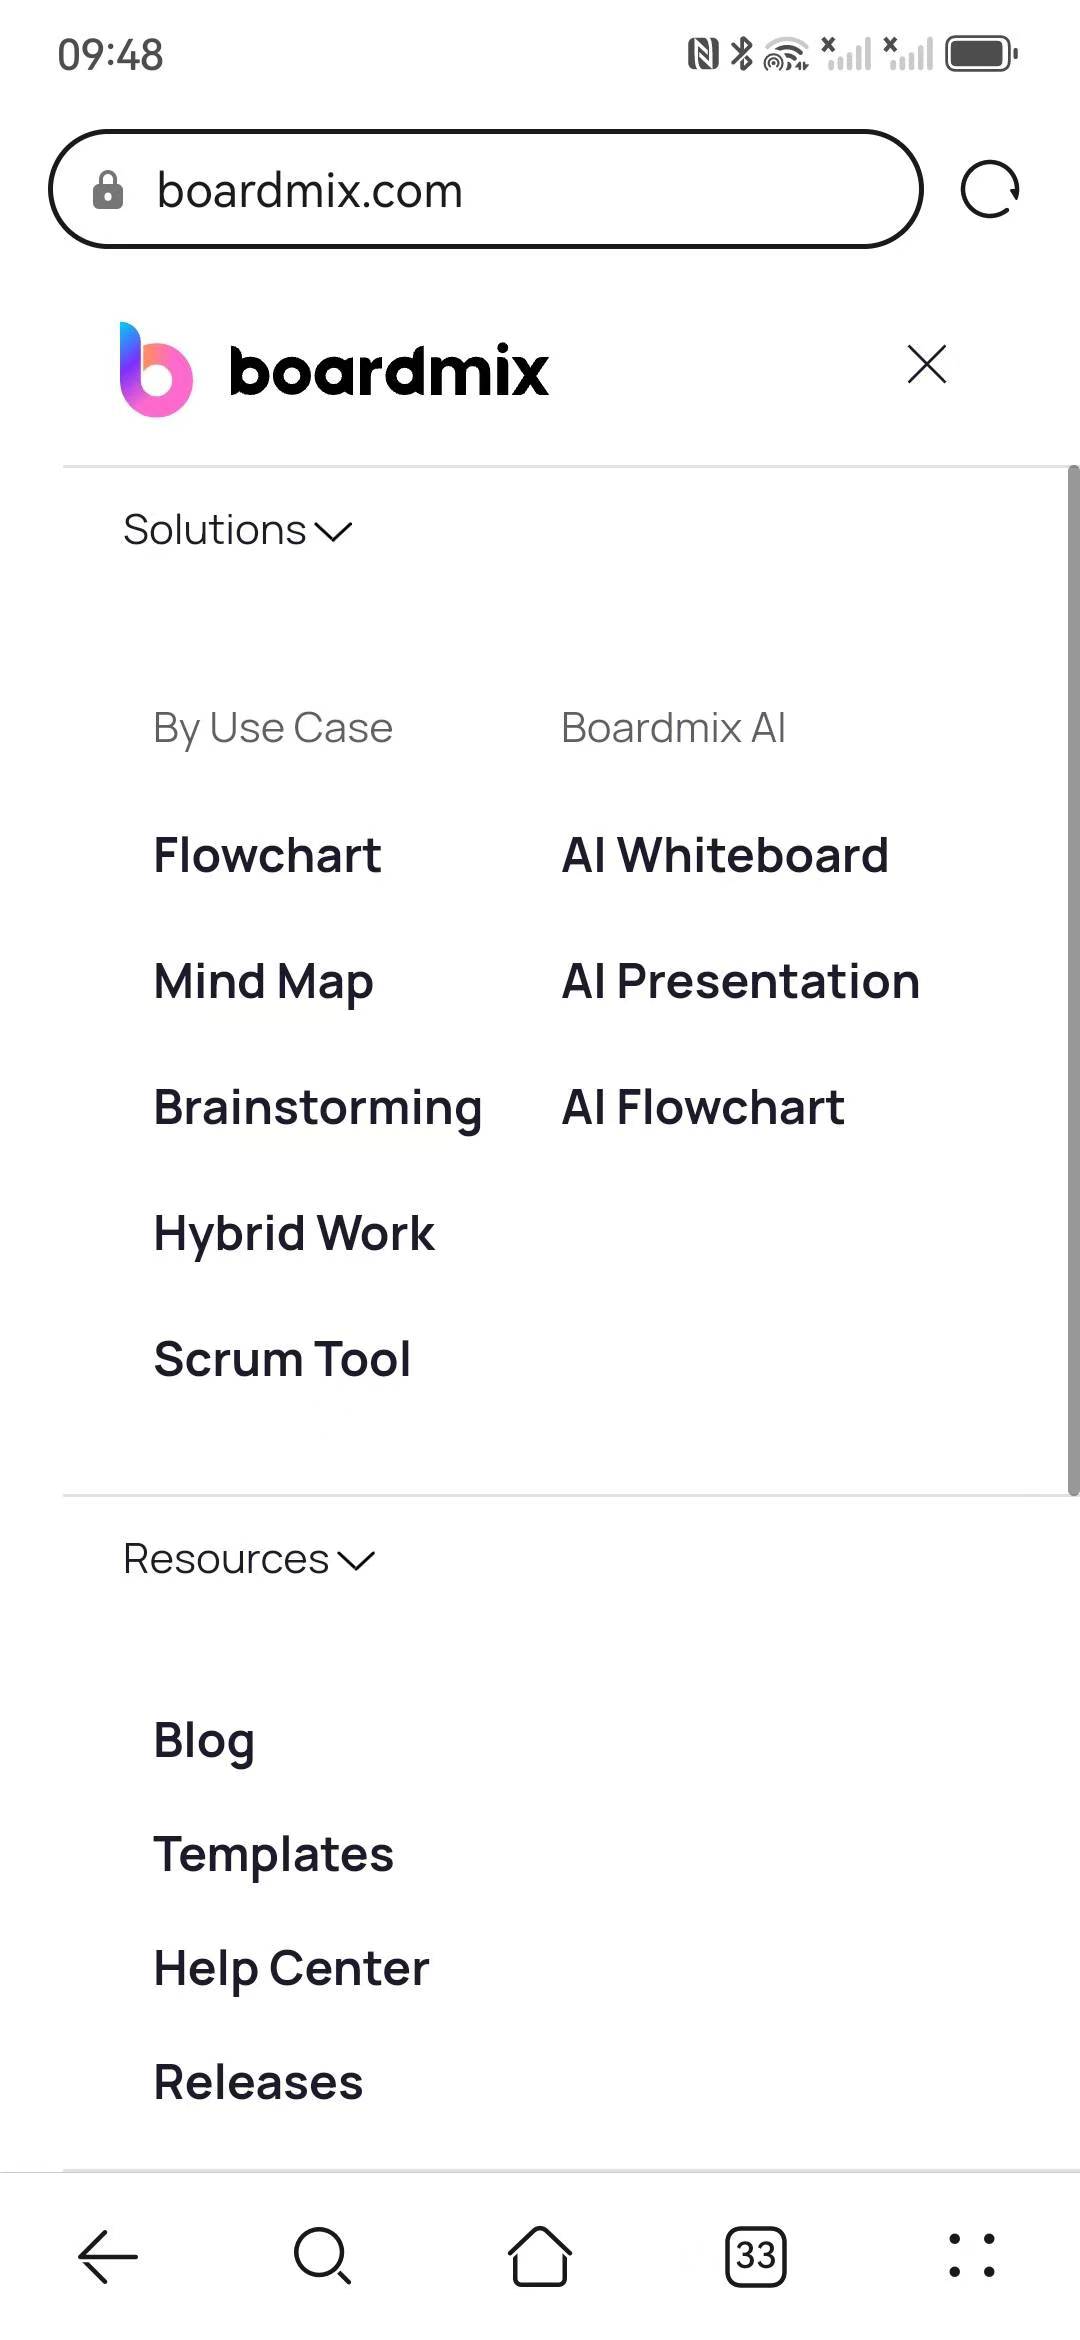This screenshot has height=2340, width=1080.
Task: Visit the Help Center
Action: [291, 1968]
